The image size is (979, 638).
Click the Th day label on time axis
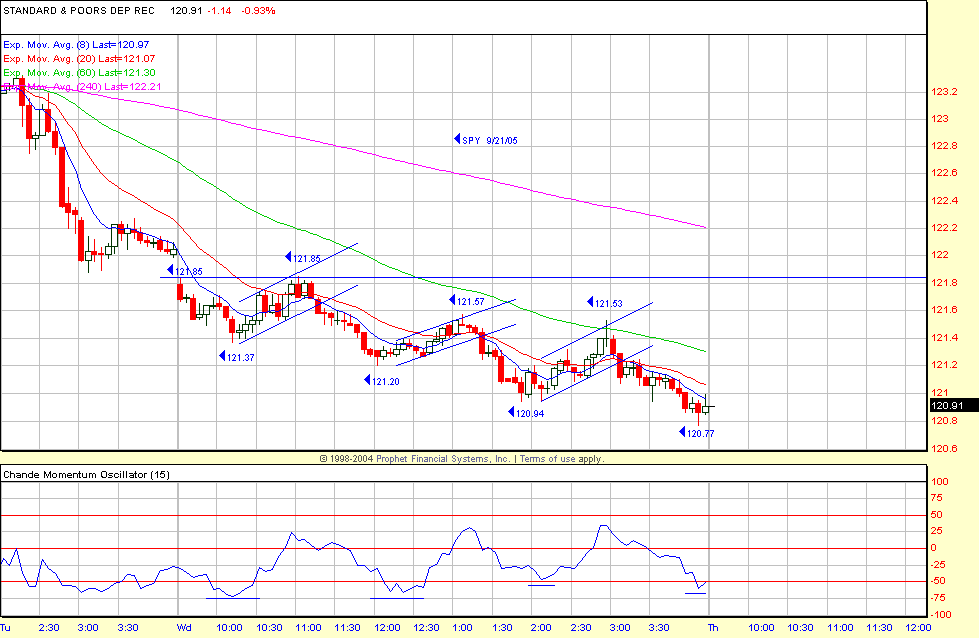click(713, 628)
